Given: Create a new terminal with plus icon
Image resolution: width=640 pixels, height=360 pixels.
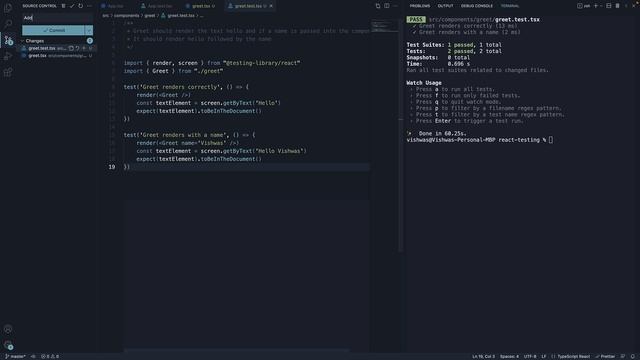Looking at the screenshot, I should 596,6.
